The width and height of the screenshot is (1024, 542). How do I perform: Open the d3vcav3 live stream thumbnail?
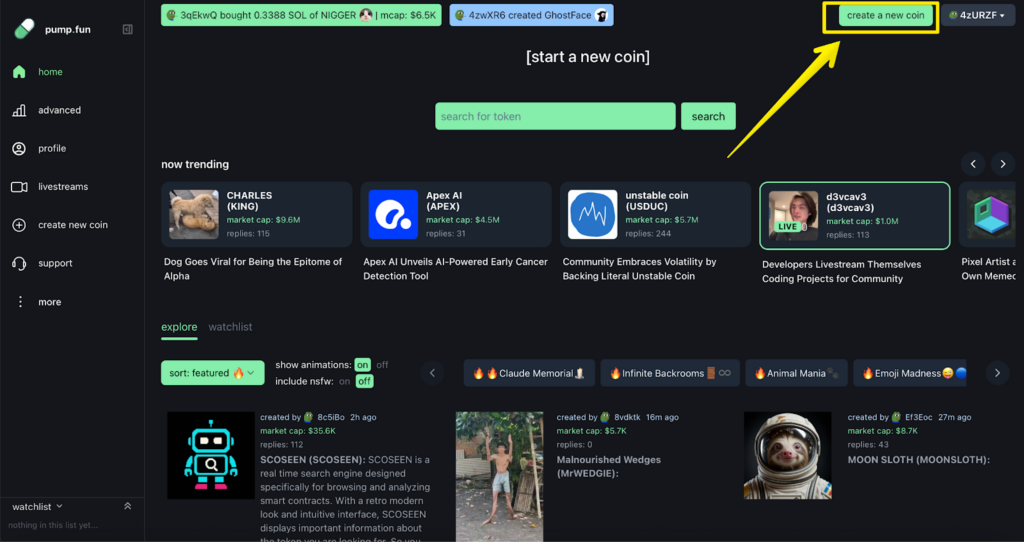coord(793,215)
